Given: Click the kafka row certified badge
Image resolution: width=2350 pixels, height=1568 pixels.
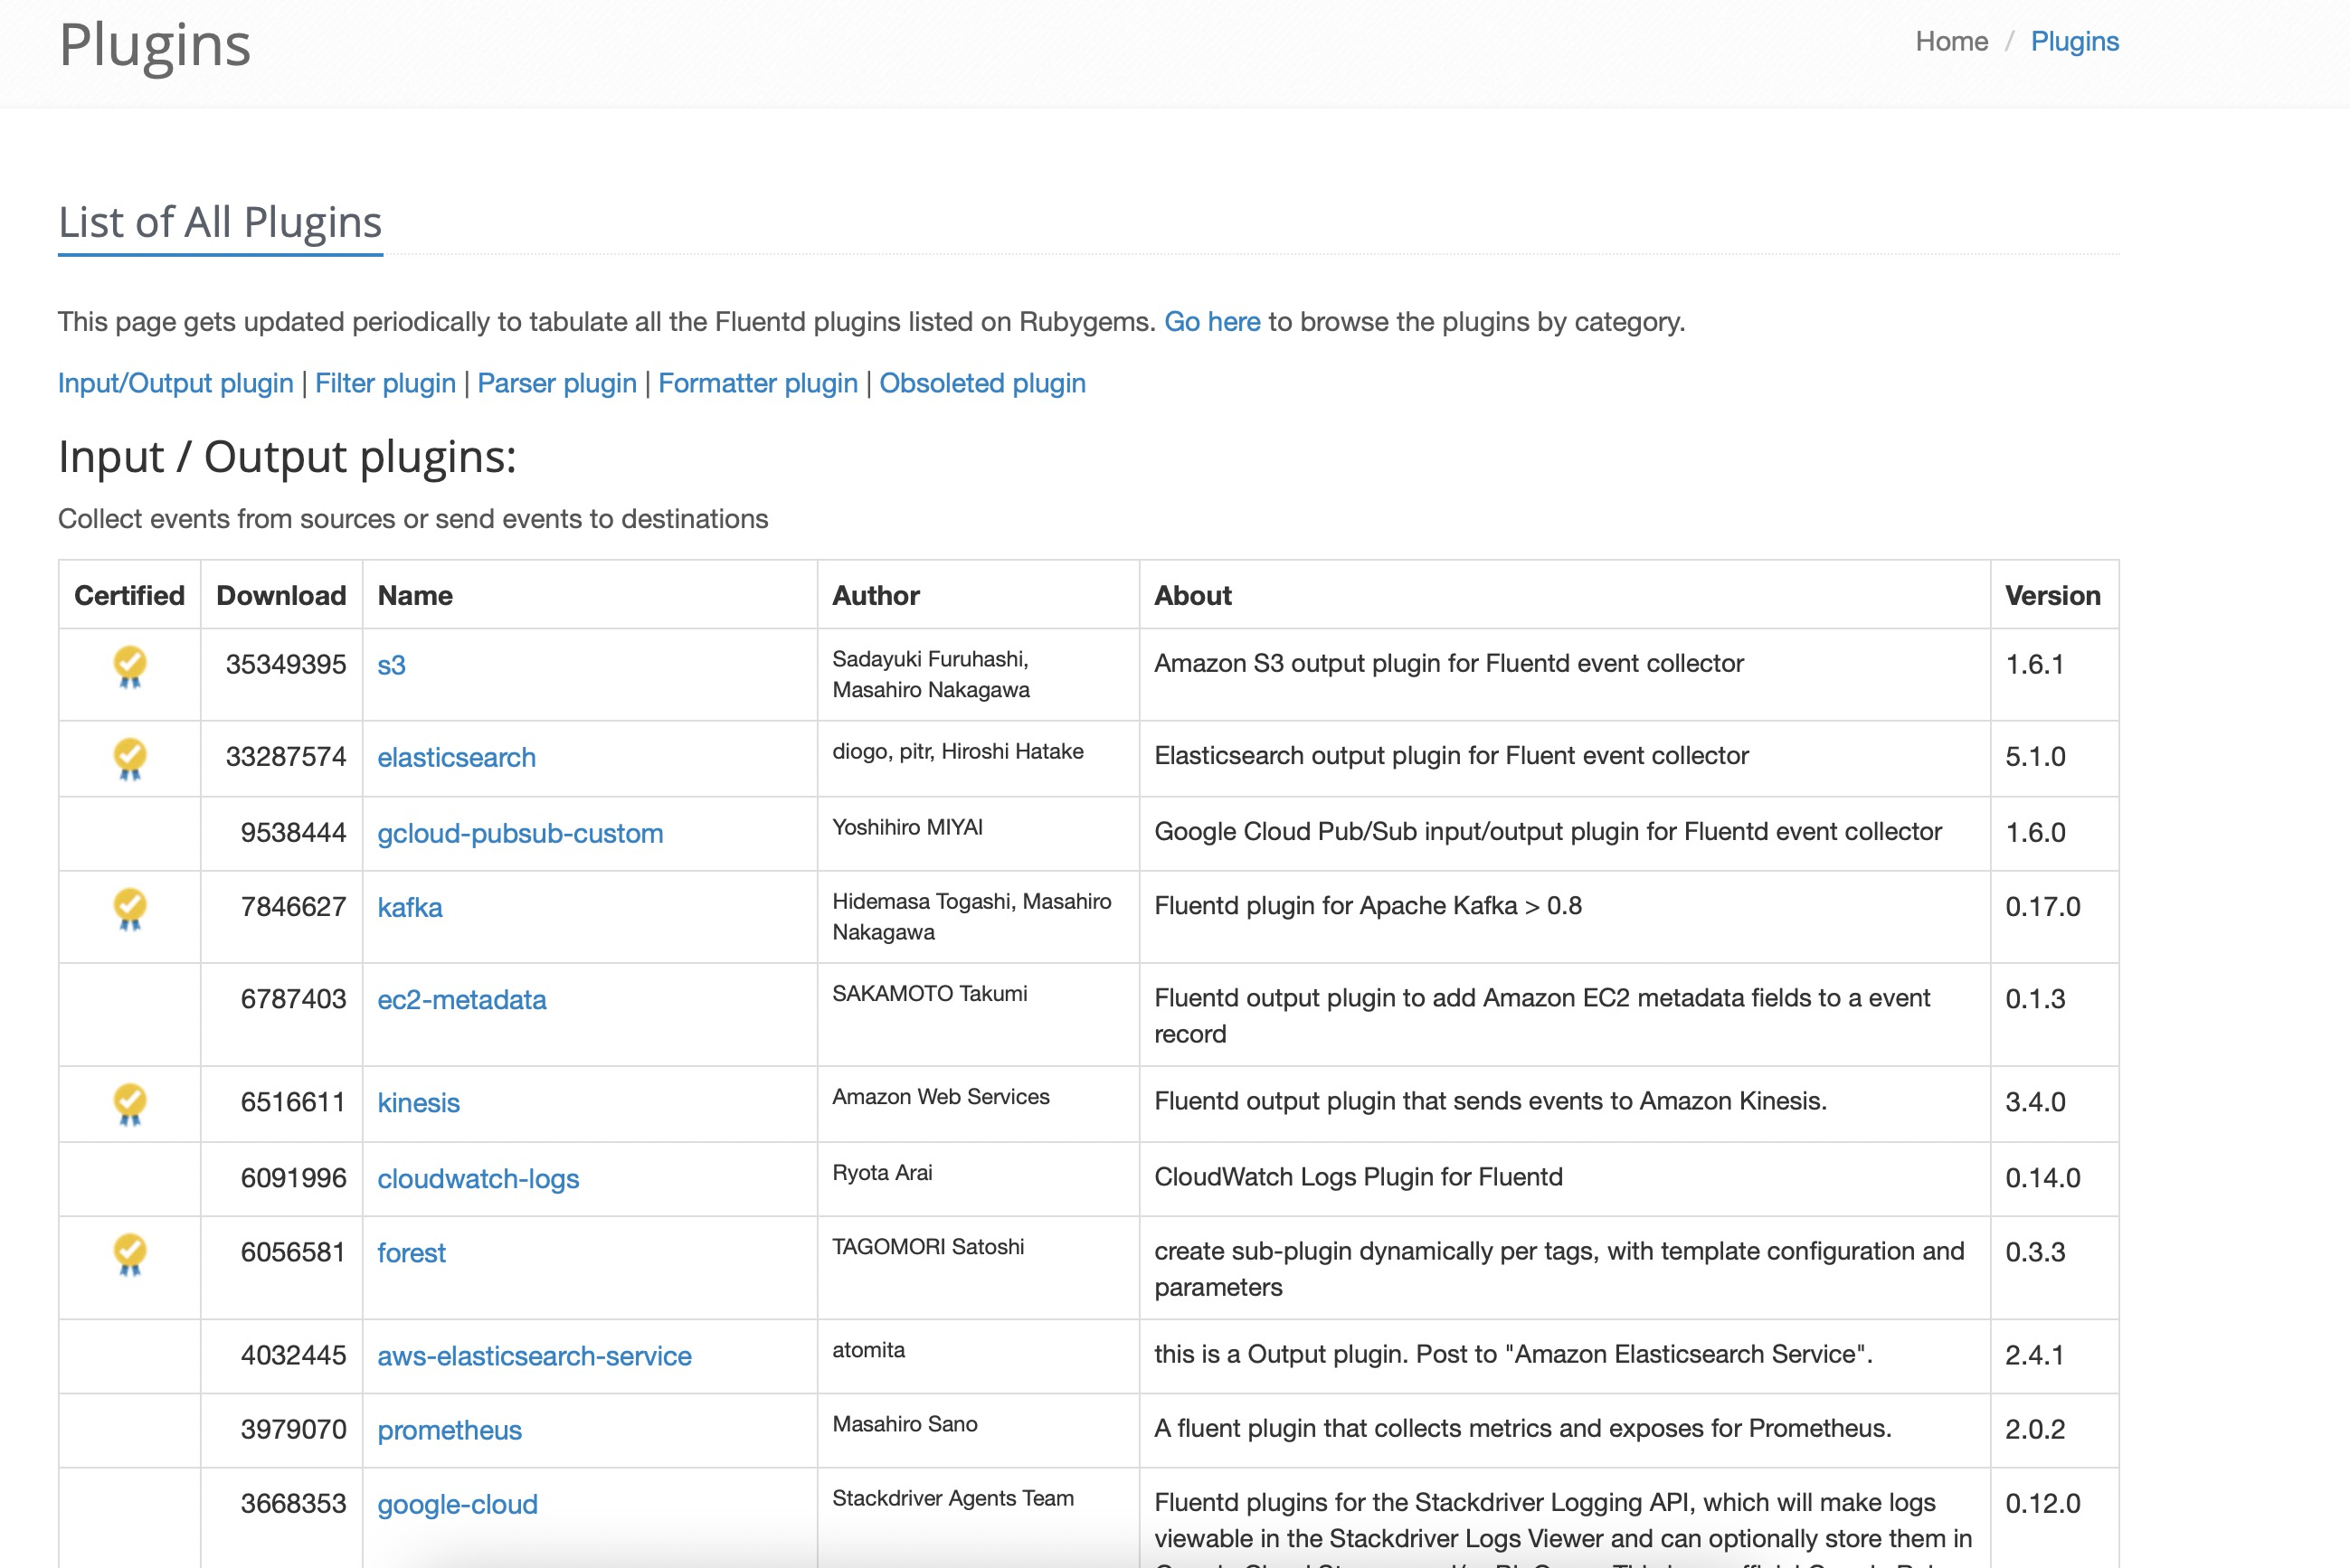Looking at the screenshot, I should 130,908.
